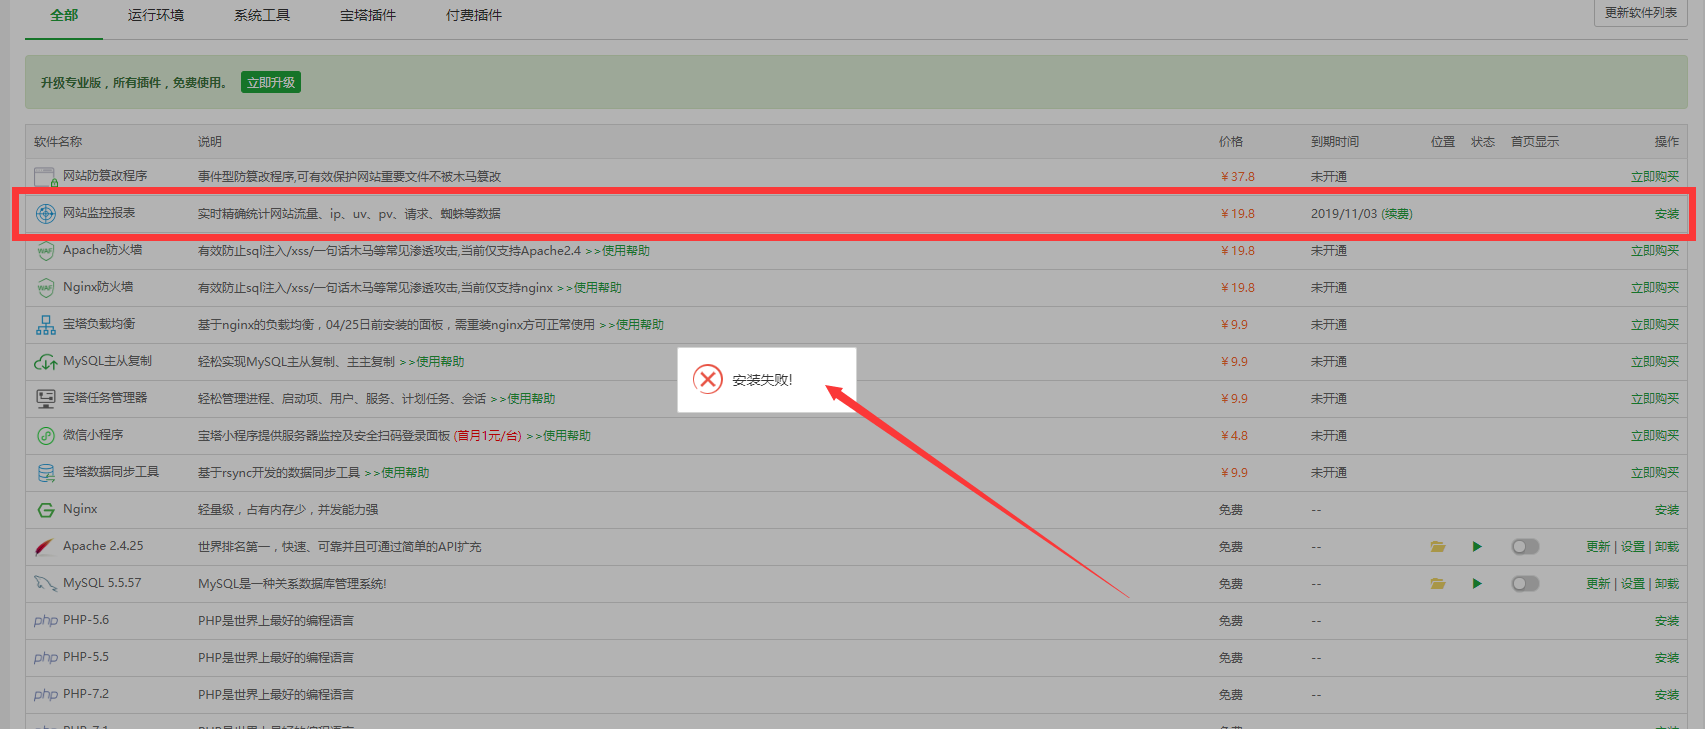Click 立即购买 for 宝塔负载均衡
This screenshot has width=1705, height=729.
pyautogui.click(x=1655, y=325)
